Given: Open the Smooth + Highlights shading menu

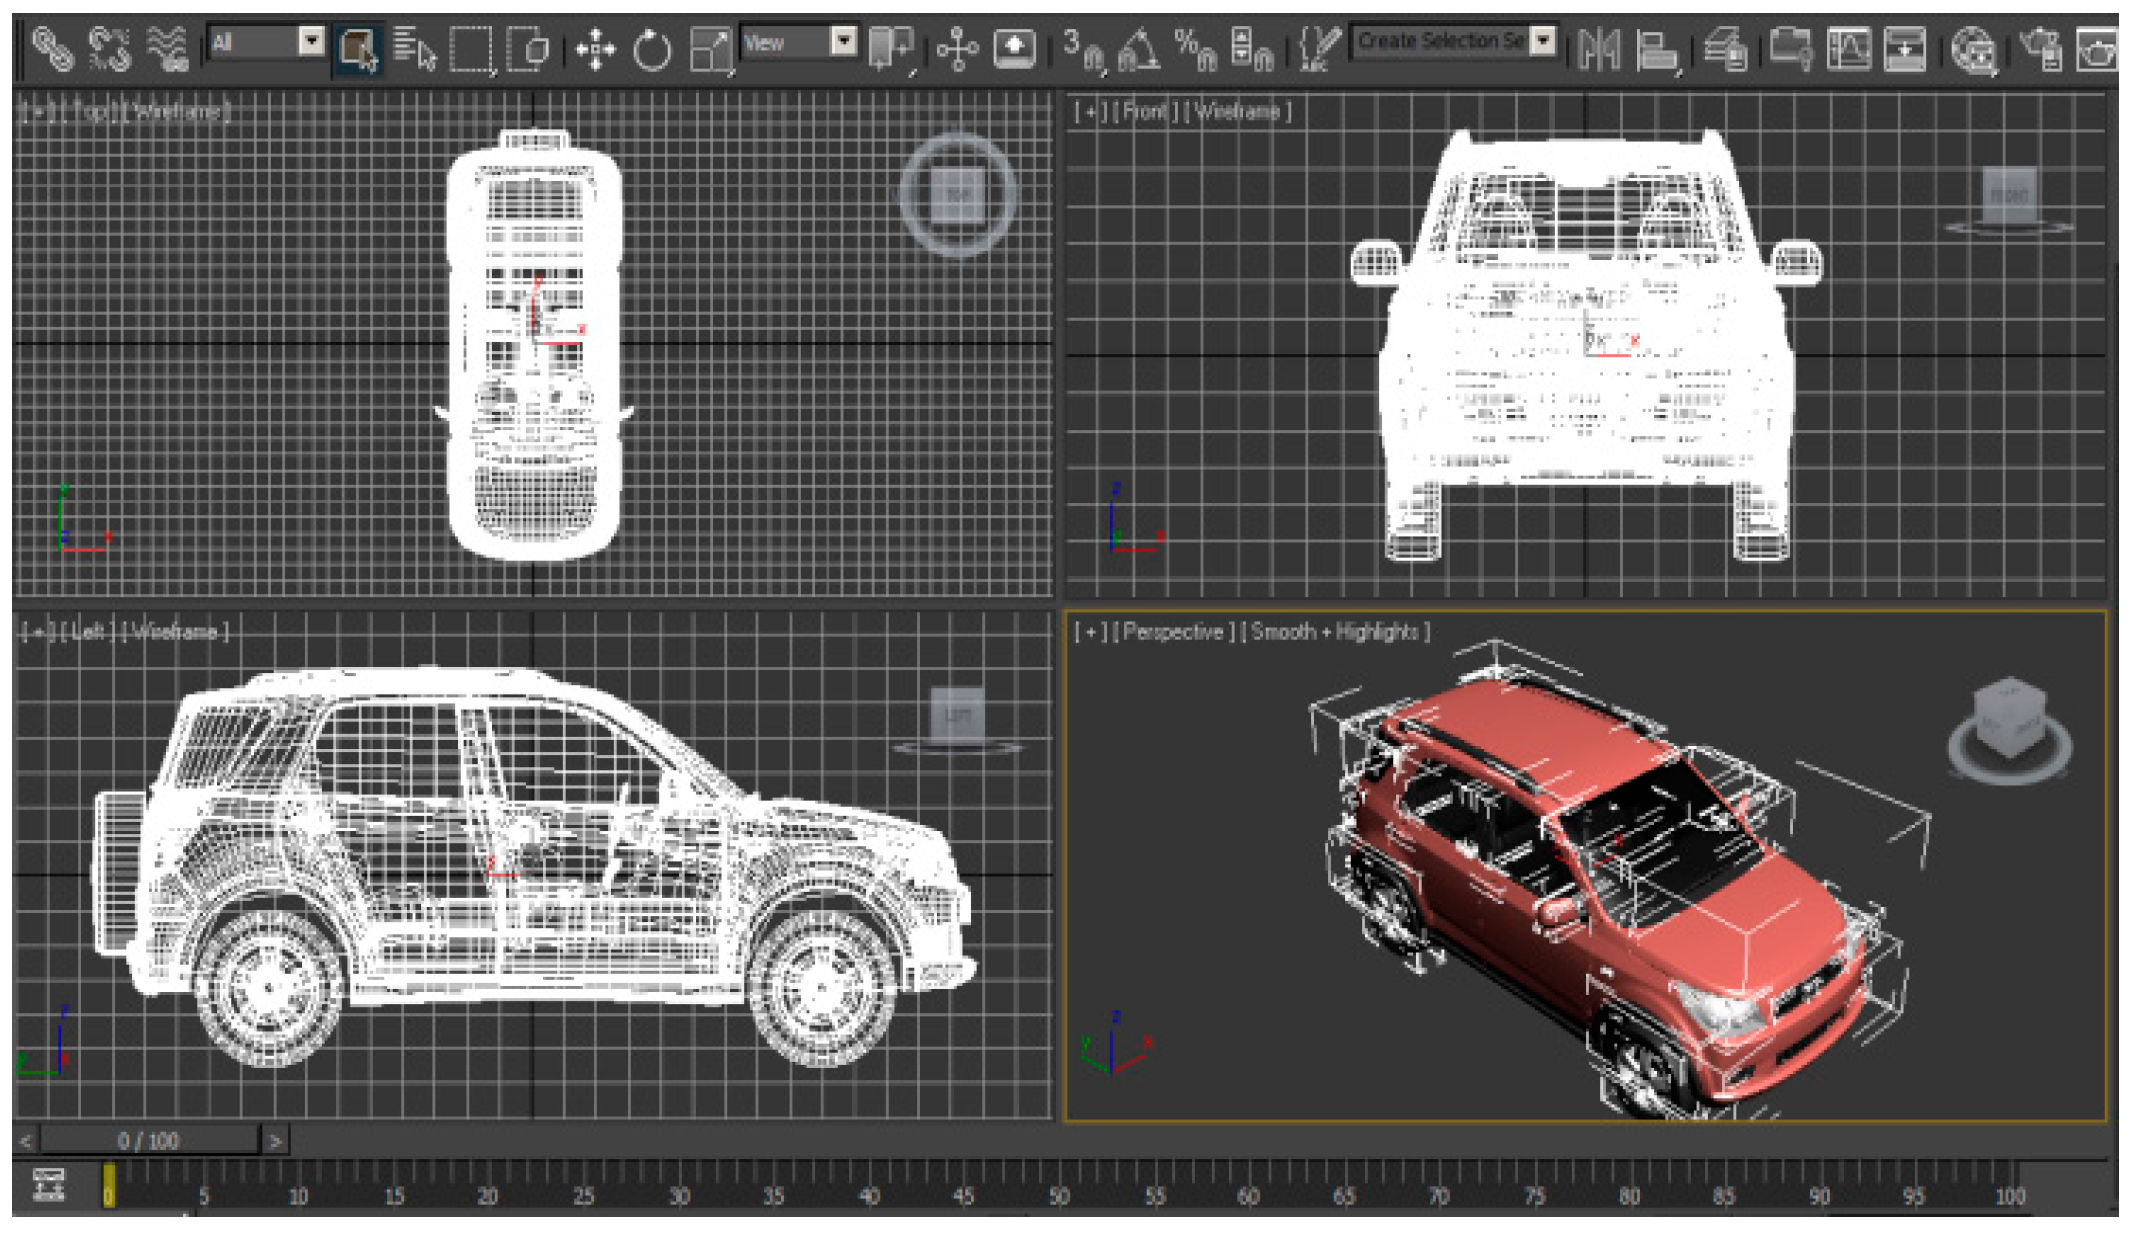Looking at the screenshot, I should tap(1335, 632).
